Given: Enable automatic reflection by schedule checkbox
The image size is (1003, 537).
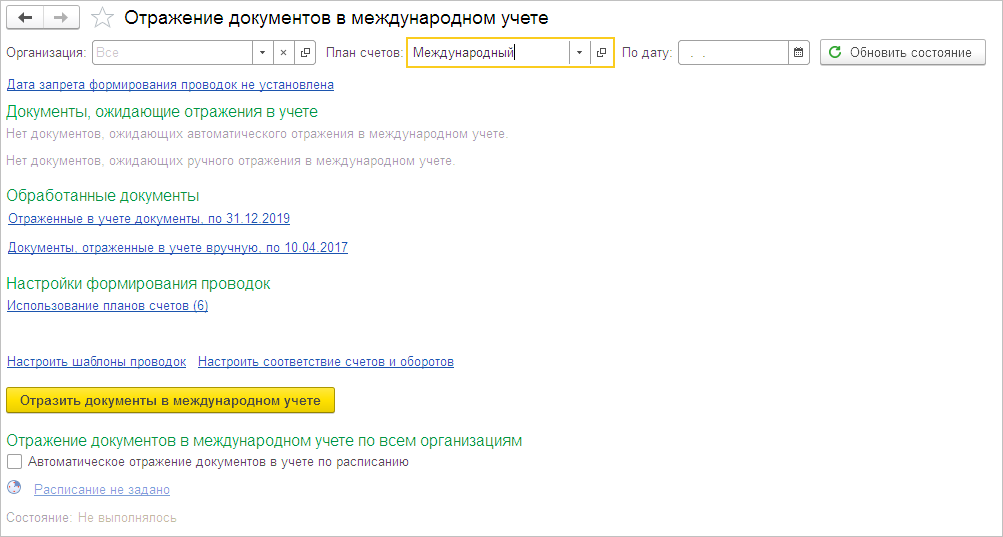Looking at the screenshot, I should coord(14,461).
